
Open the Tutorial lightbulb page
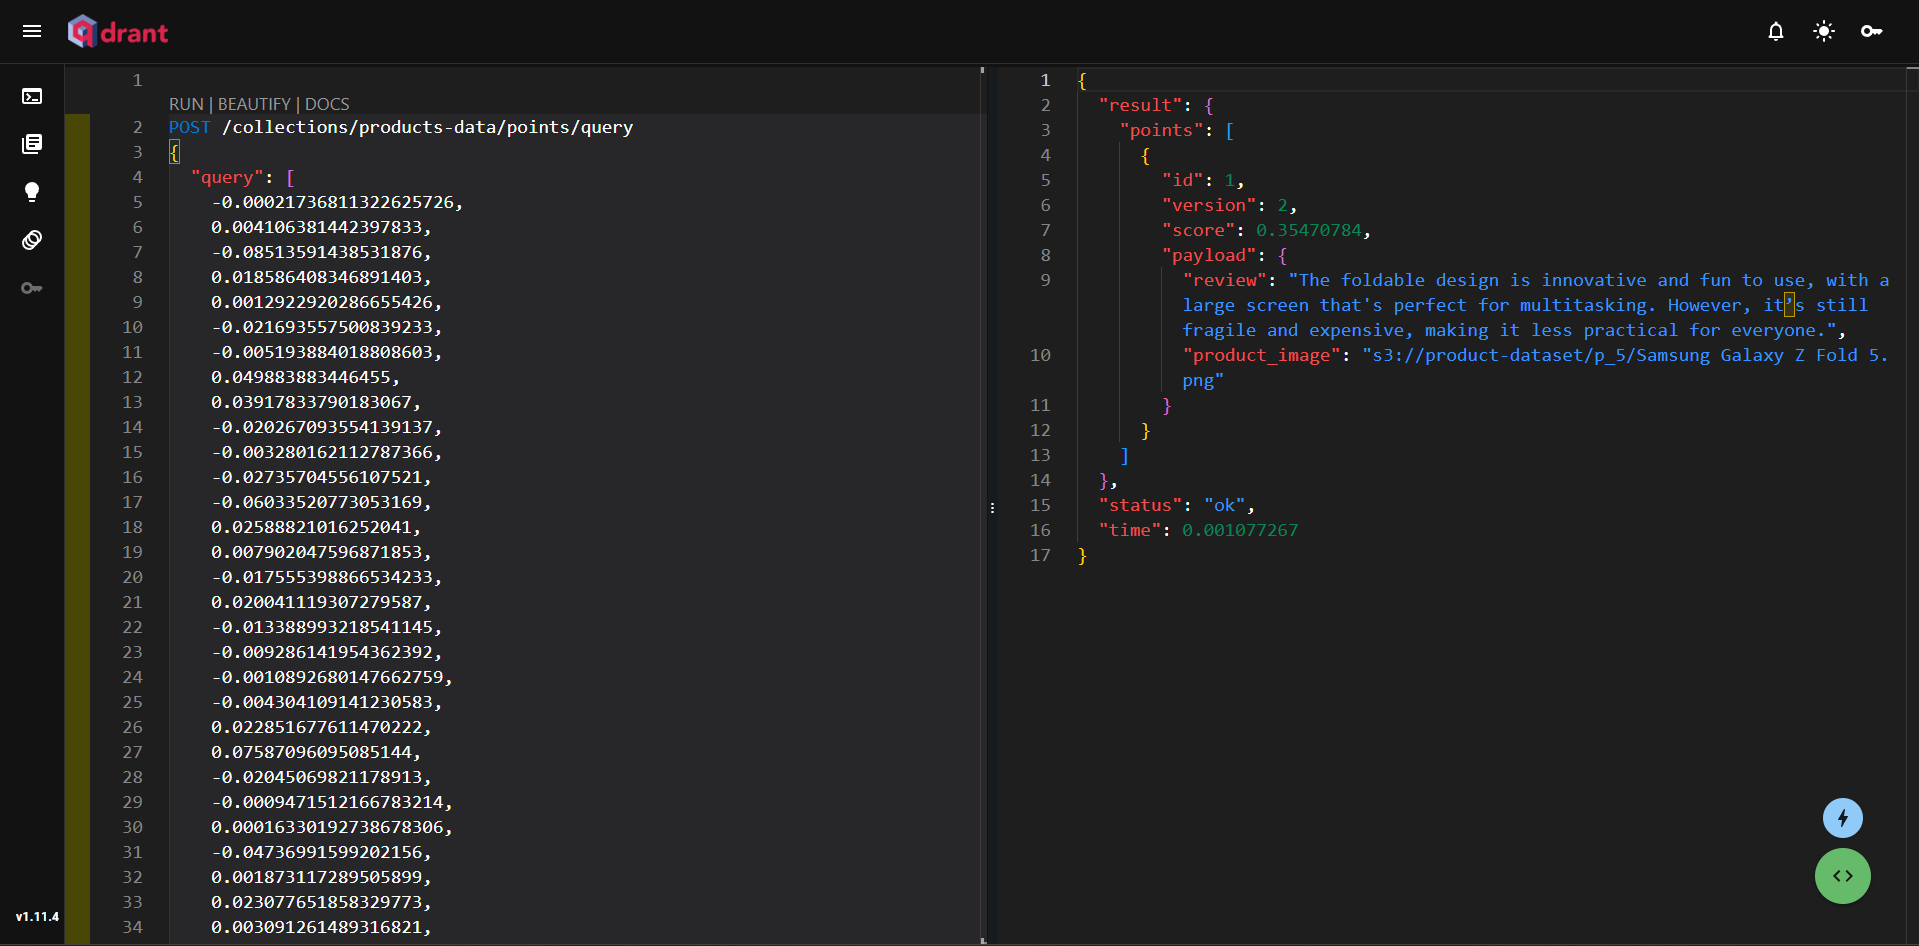click(32, 192)
